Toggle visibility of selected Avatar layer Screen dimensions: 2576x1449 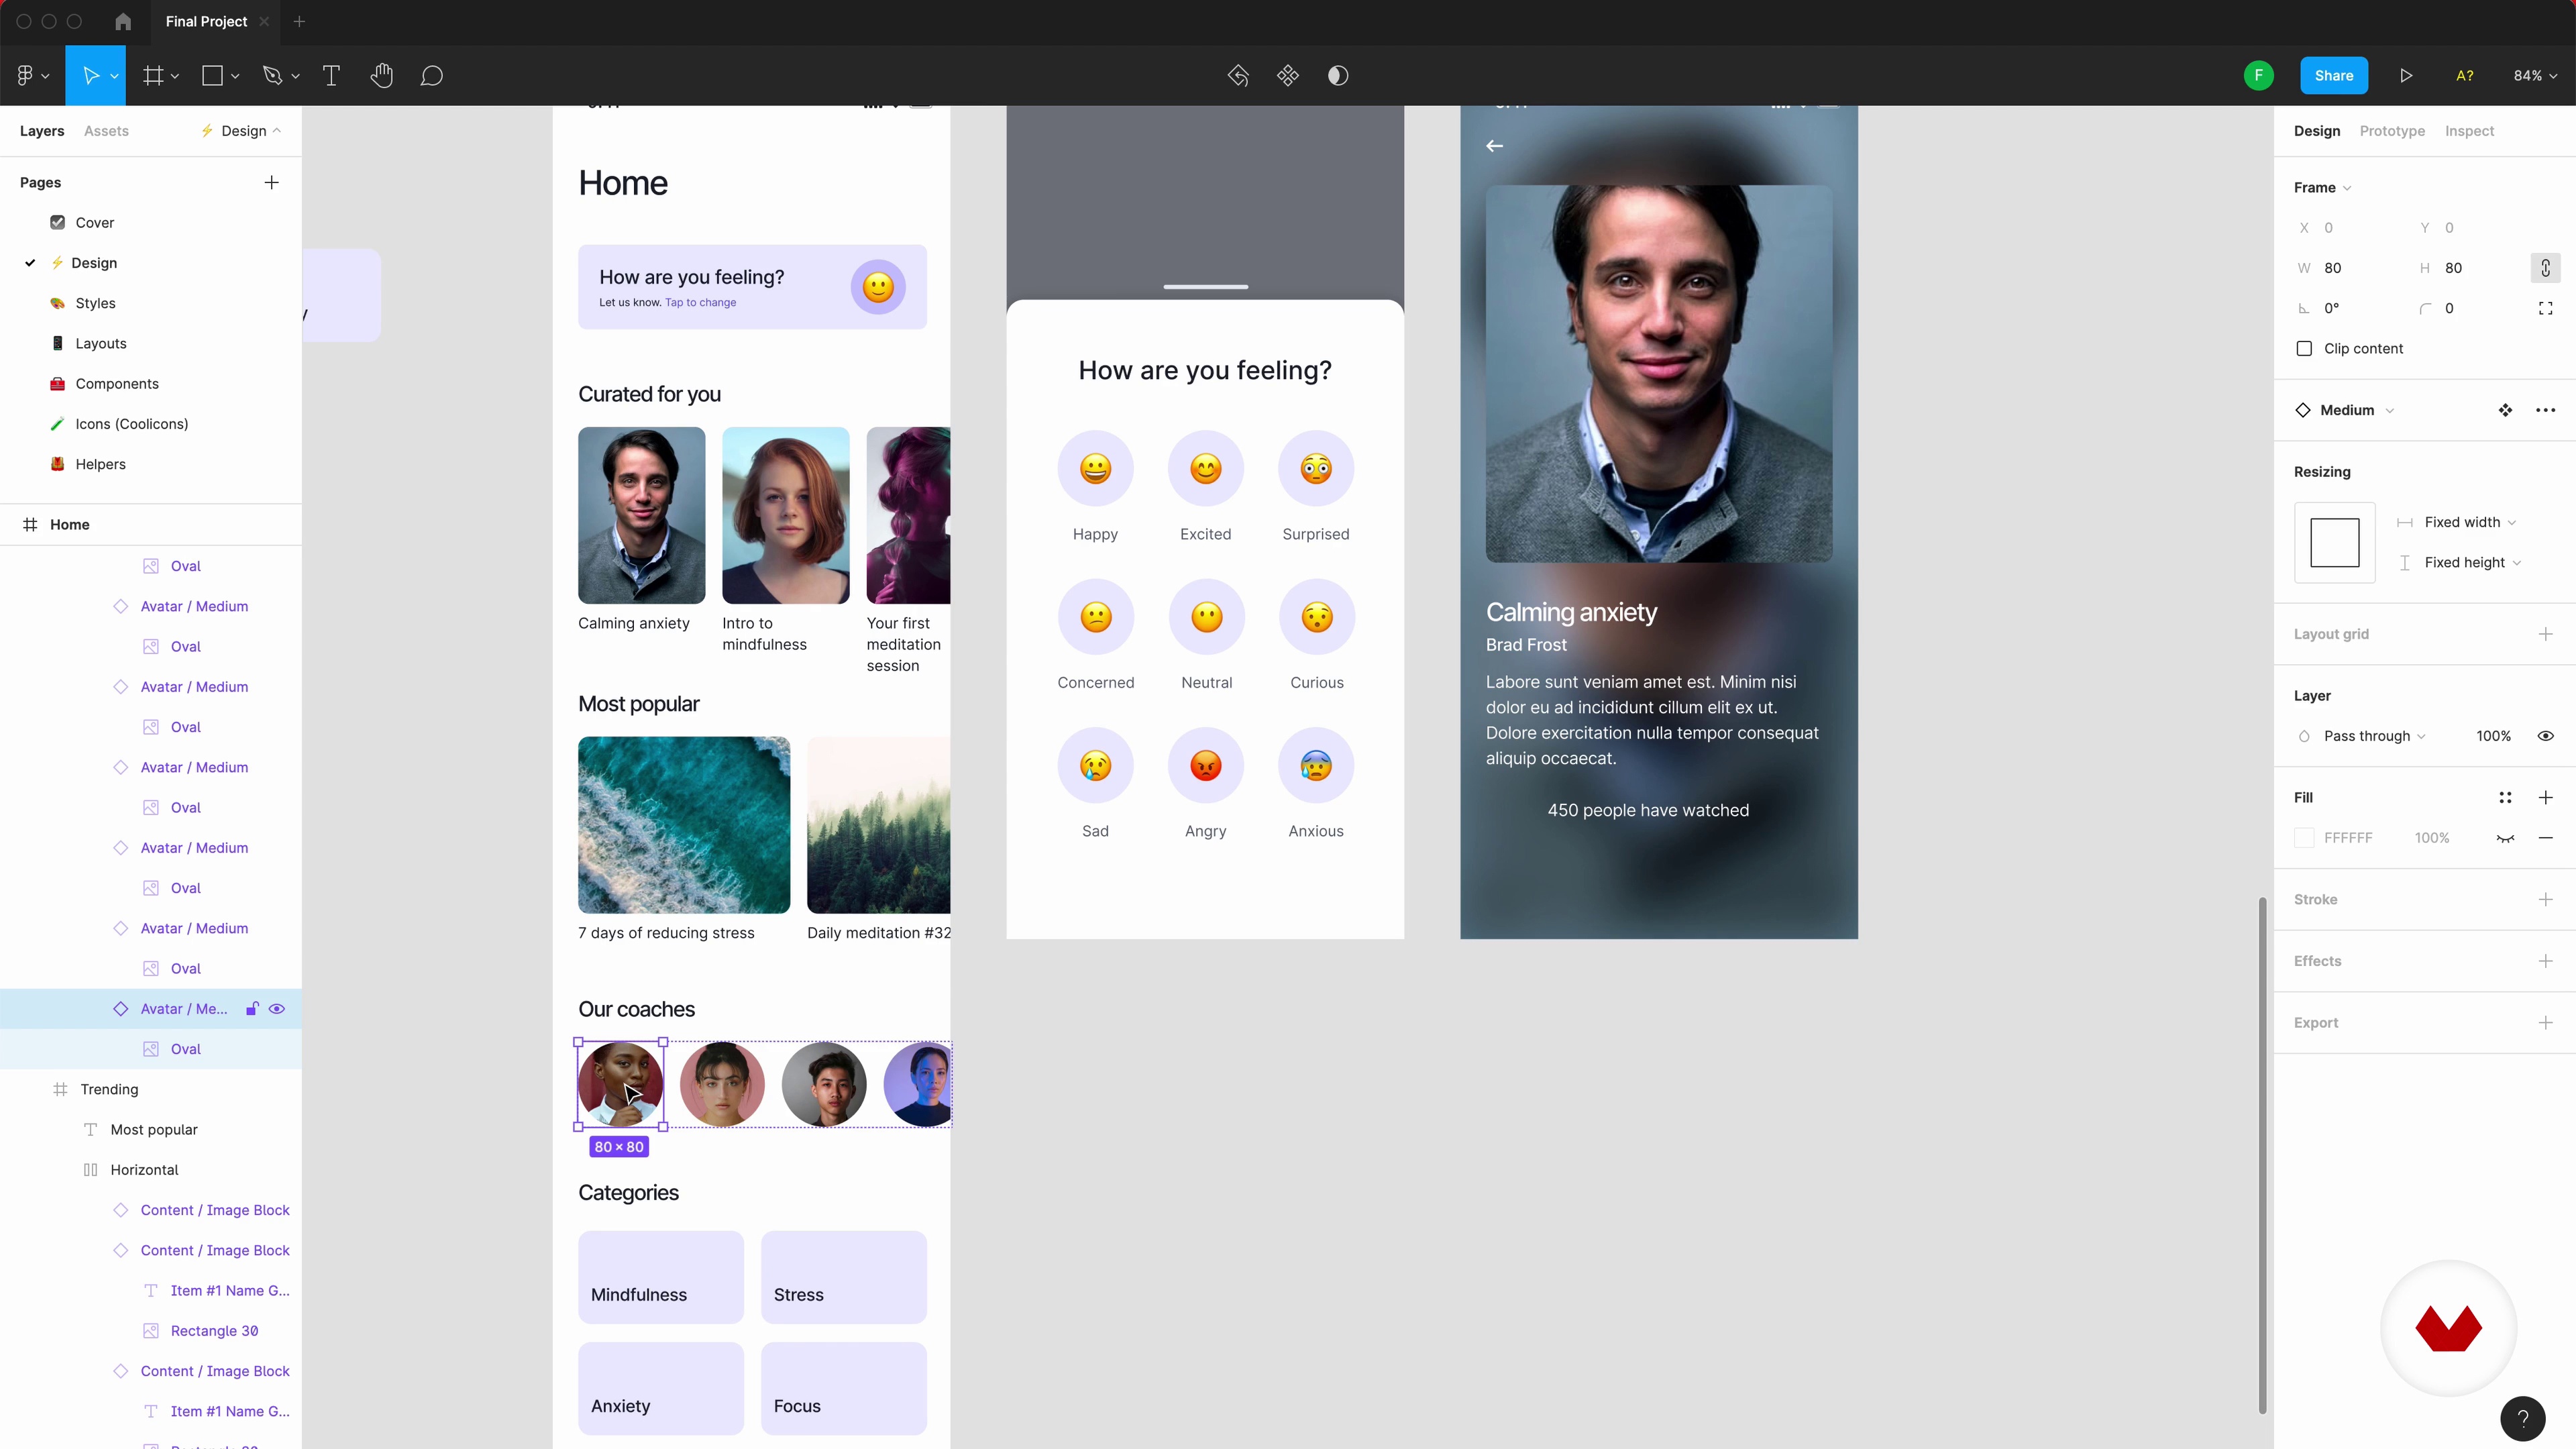pyautogui.click(x=277, y=1009)
